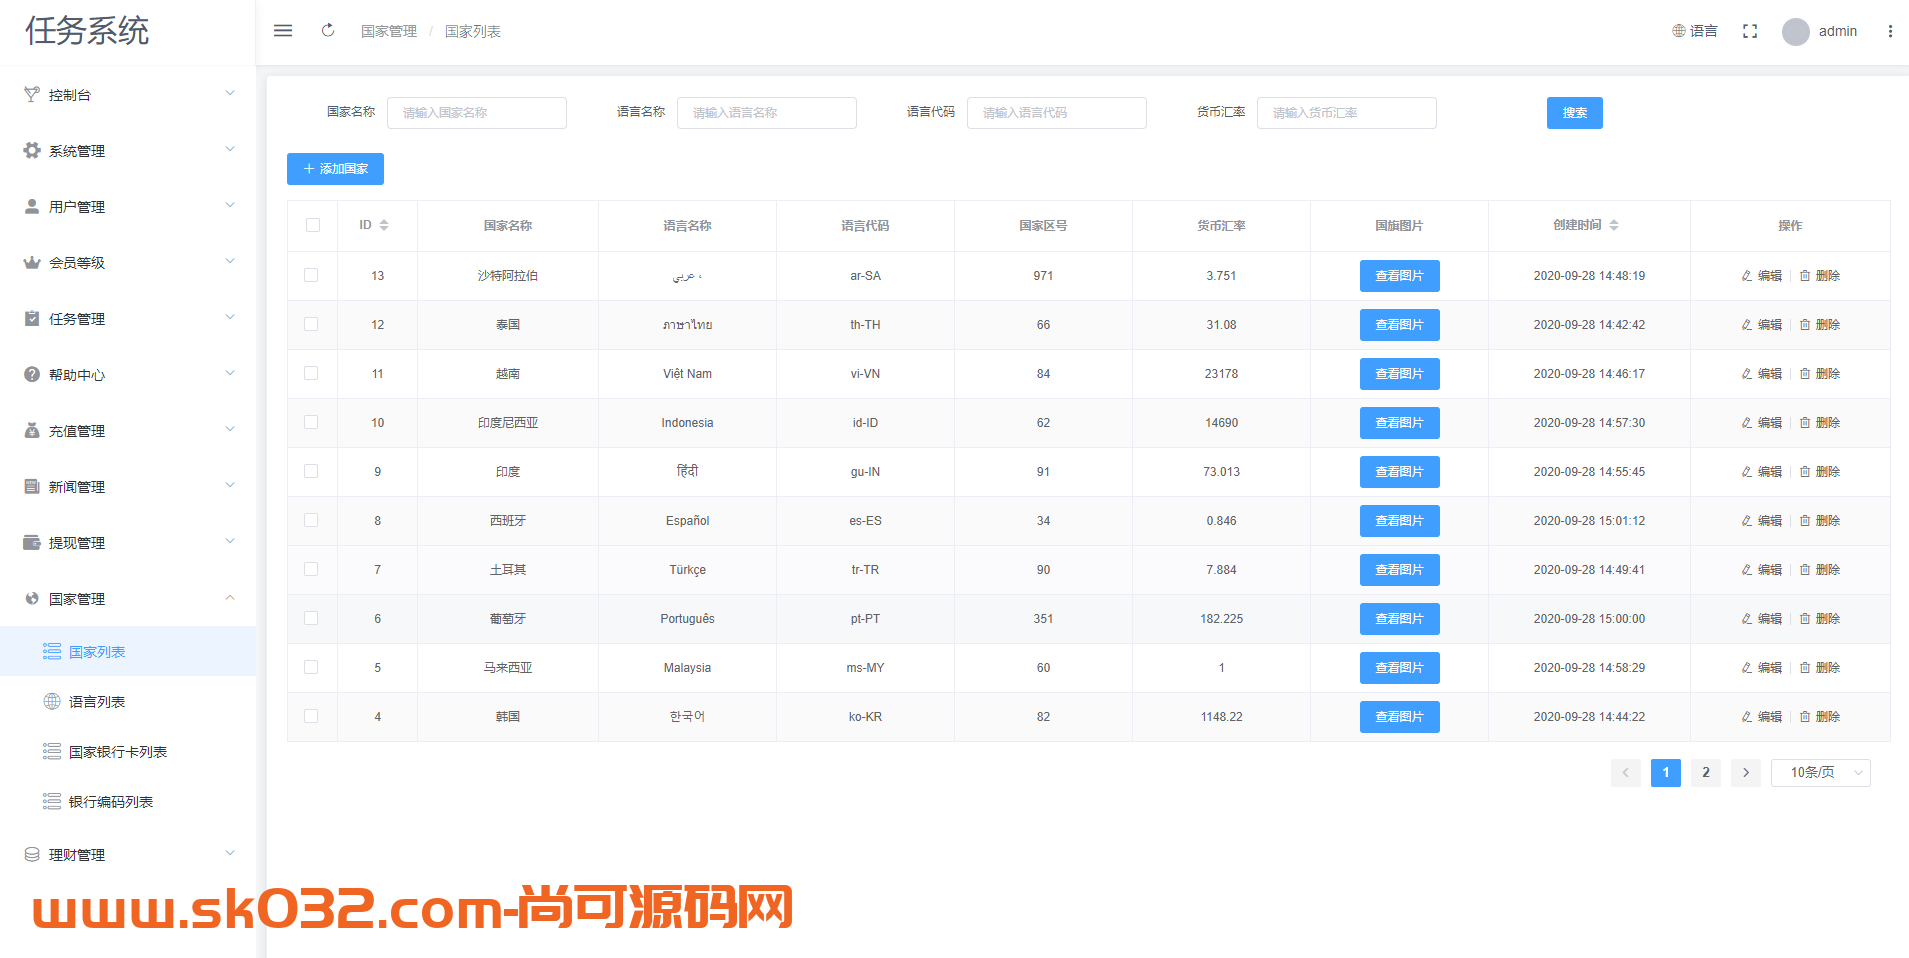Open the 帮助中心 menu label
The image size is (1909, 958).
[77, 375]
